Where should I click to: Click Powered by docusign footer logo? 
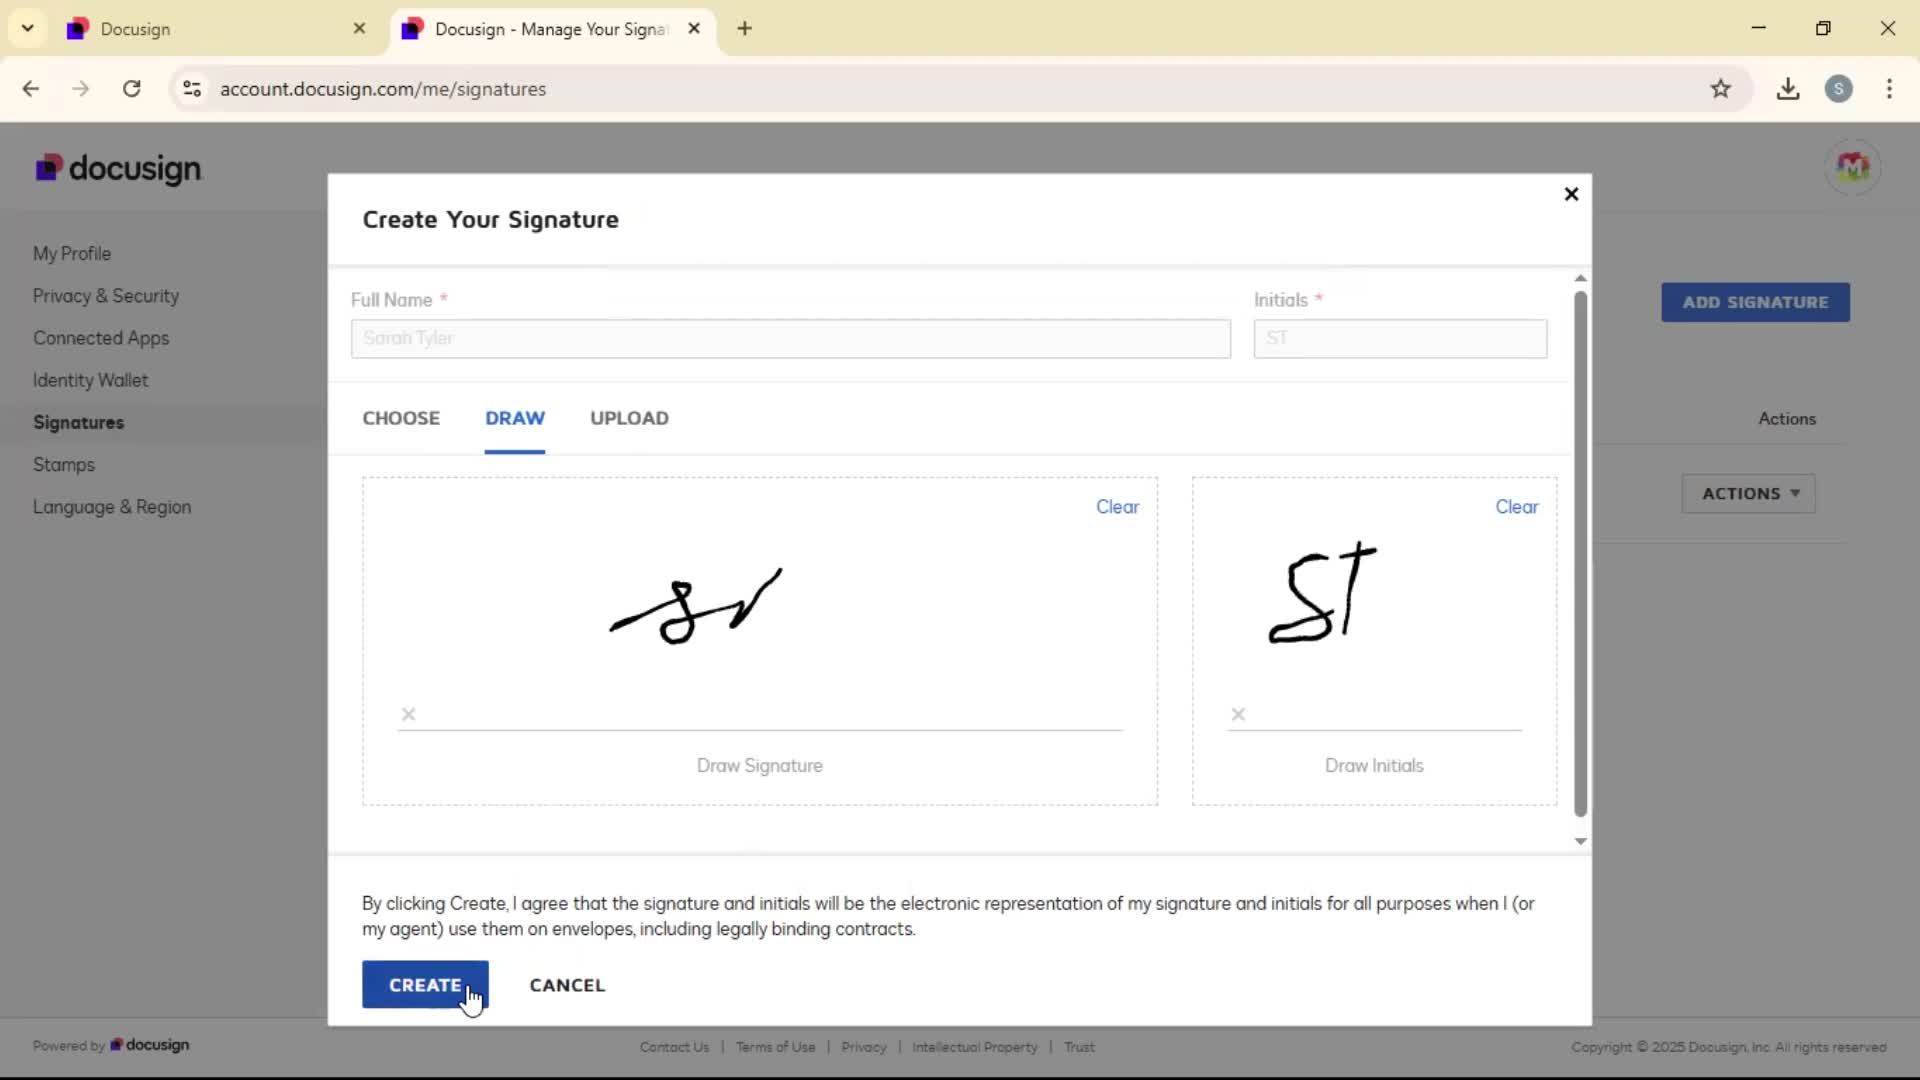tap(111, 1045)
